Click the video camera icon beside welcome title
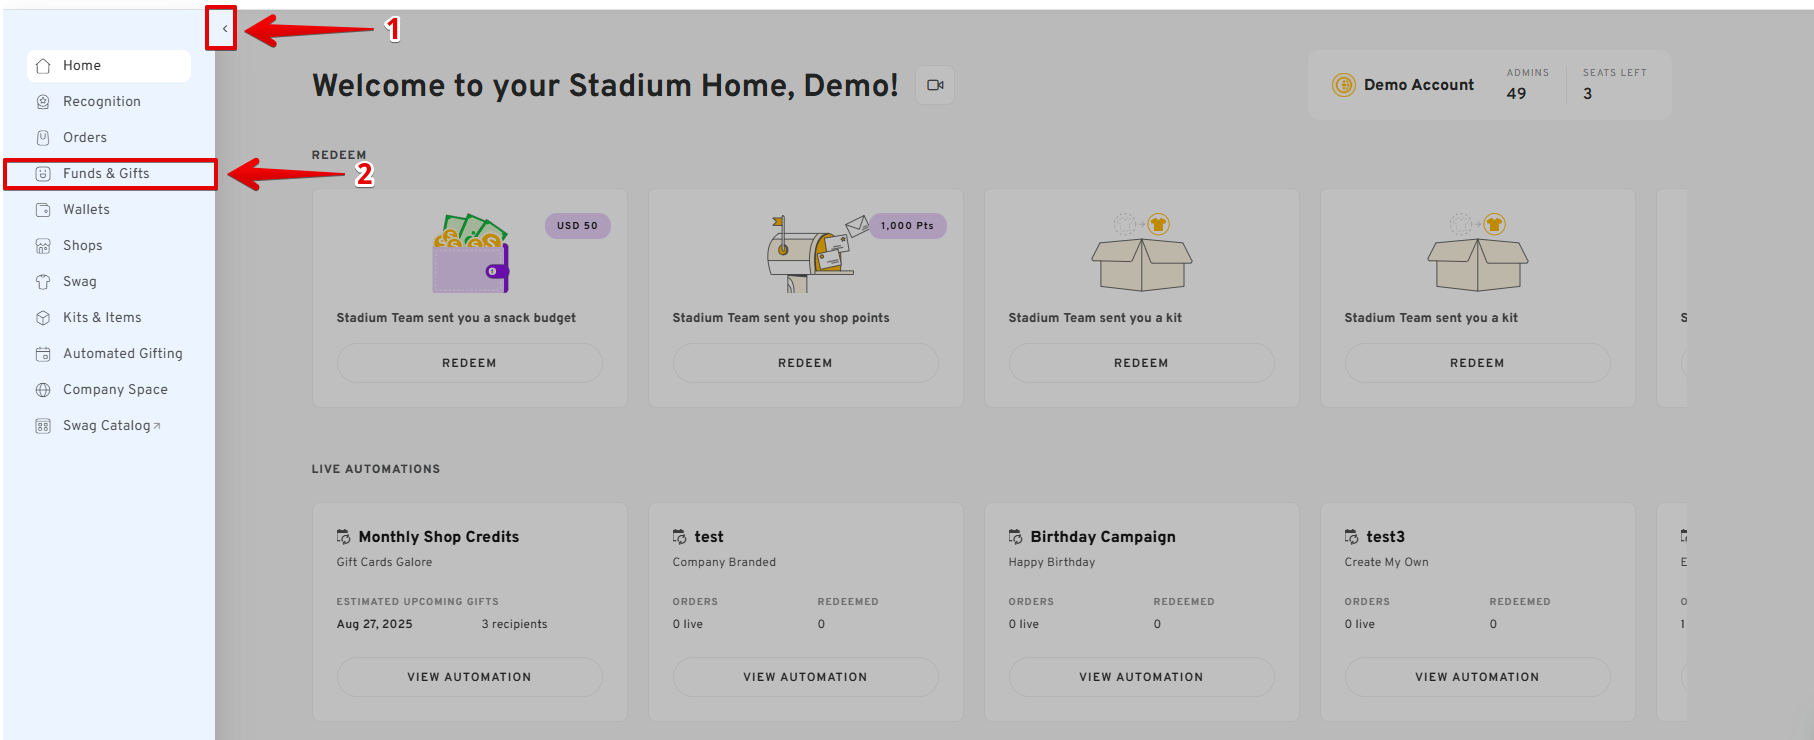Image resolution: width=1814 pixels, height=740 pixels. [935, 85]
